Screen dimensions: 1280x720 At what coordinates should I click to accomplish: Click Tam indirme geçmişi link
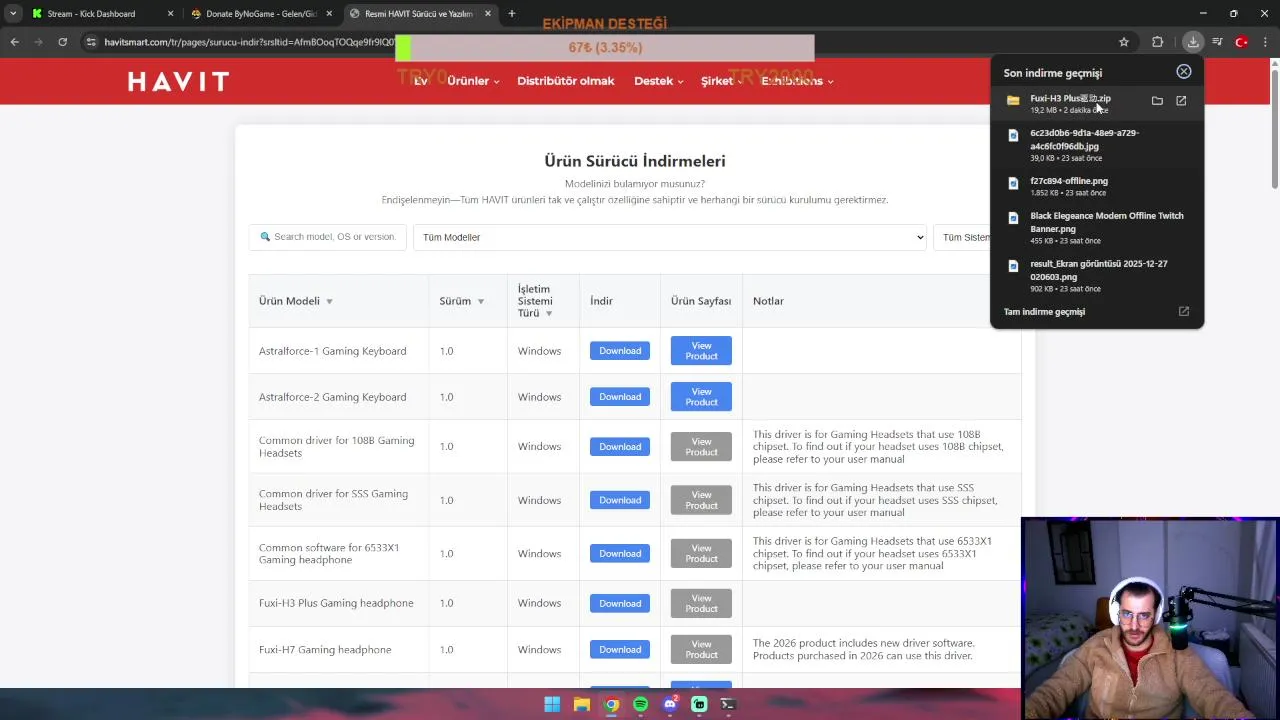[x=1044, y=311]
